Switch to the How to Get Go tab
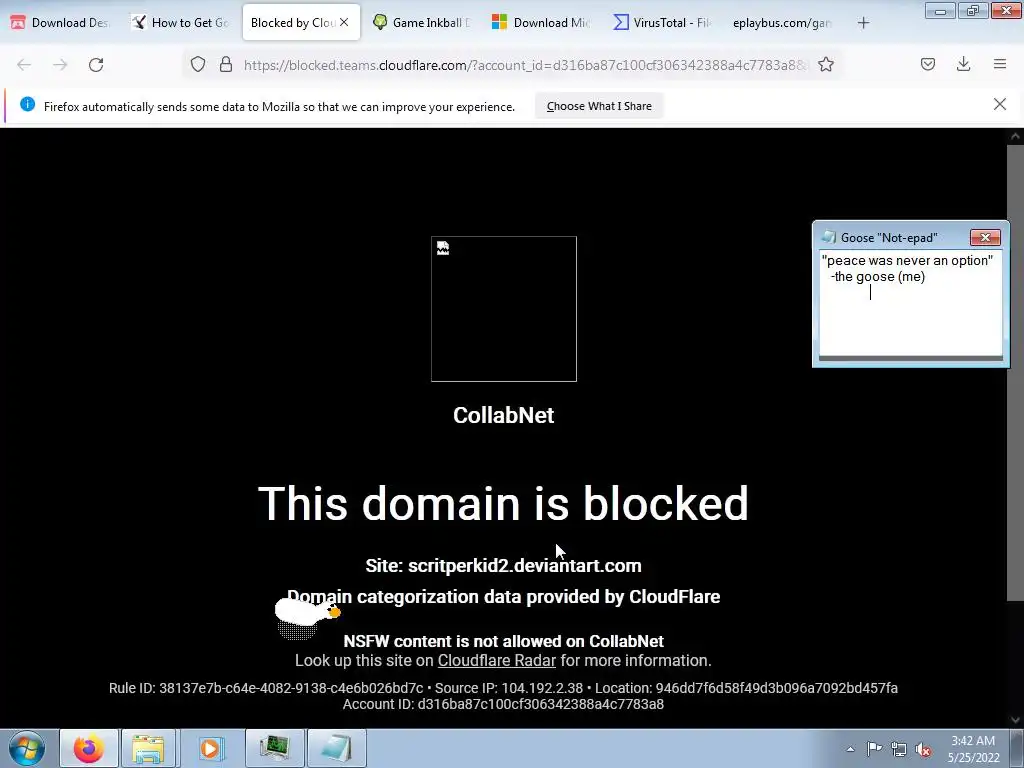Image resolution: width=1024 pixels, height=768 pixels. click(x=180, y=23)
